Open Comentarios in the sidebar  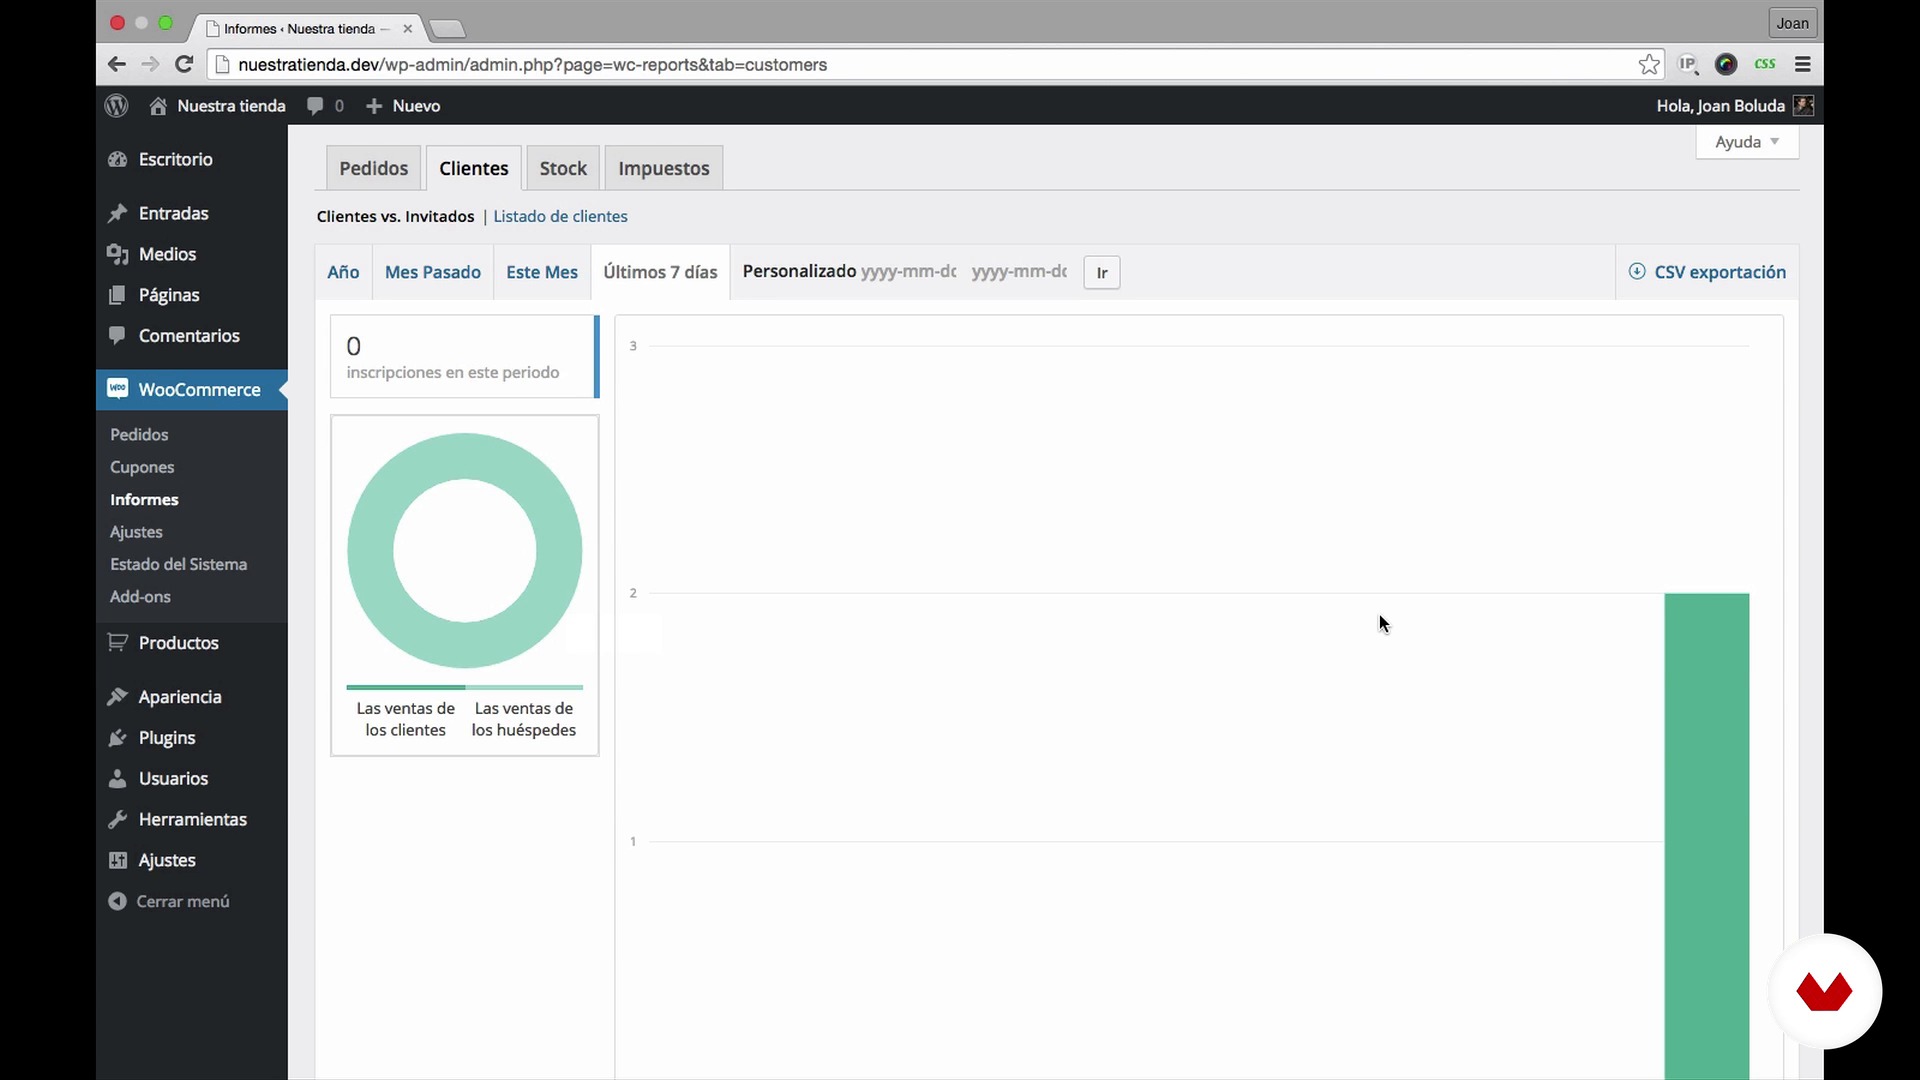[191, 336]
